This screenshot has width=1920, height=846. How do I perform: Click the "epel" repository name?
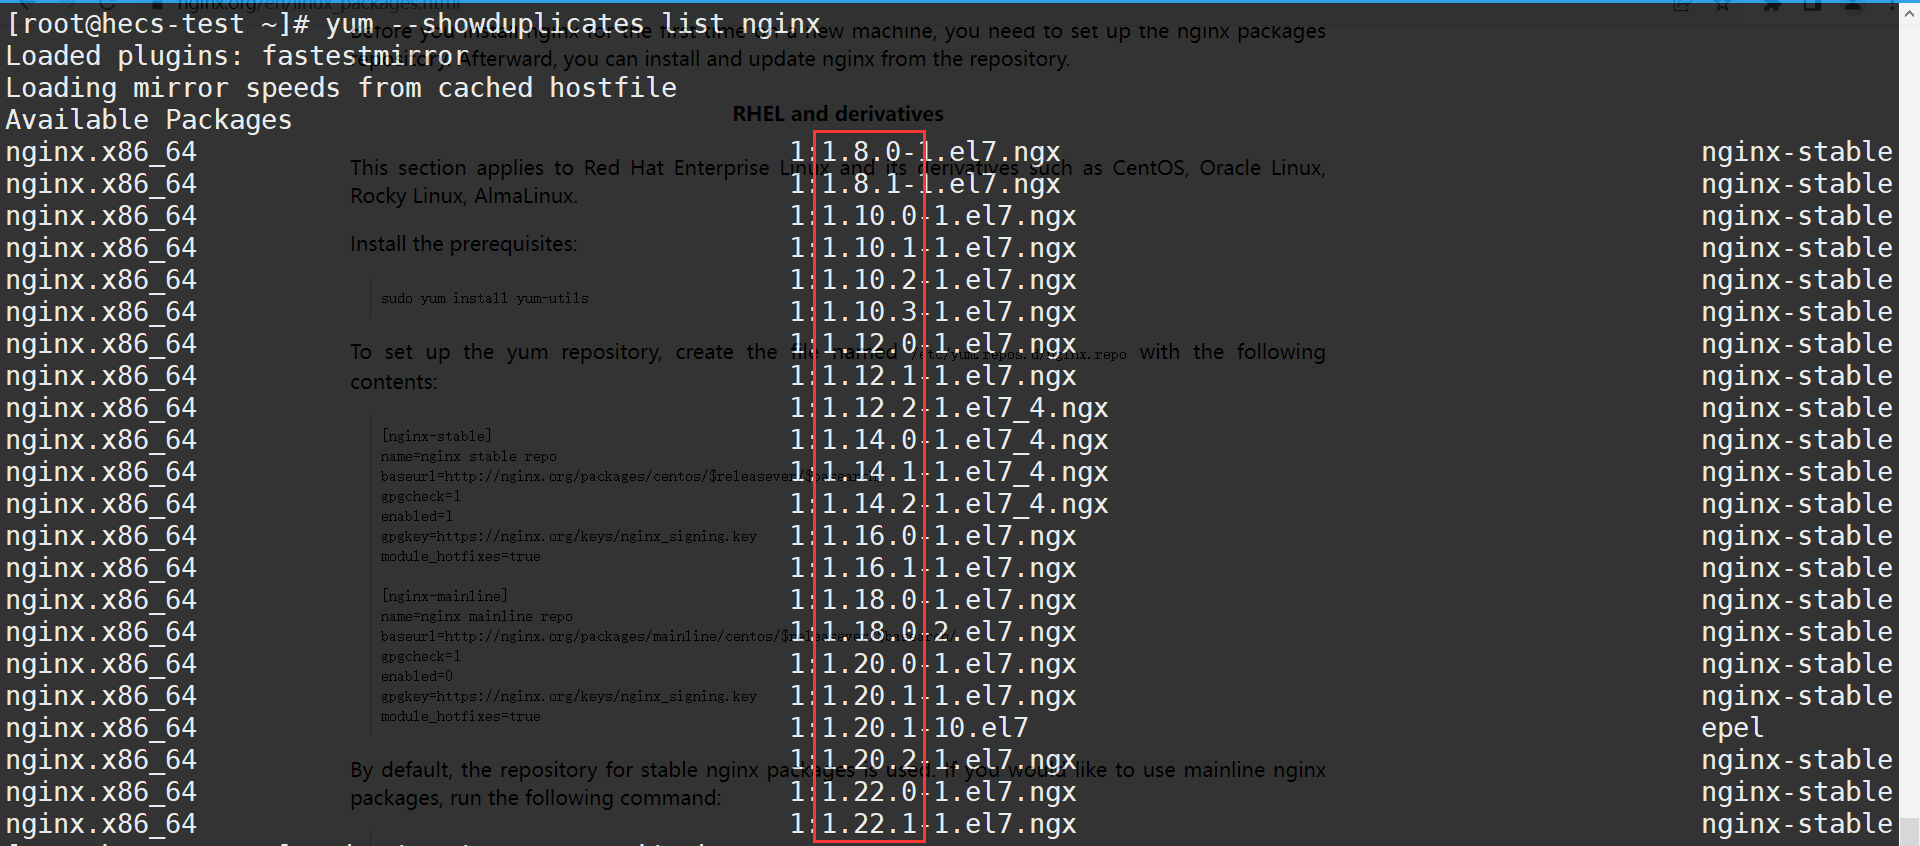[x=1732, y=728]
